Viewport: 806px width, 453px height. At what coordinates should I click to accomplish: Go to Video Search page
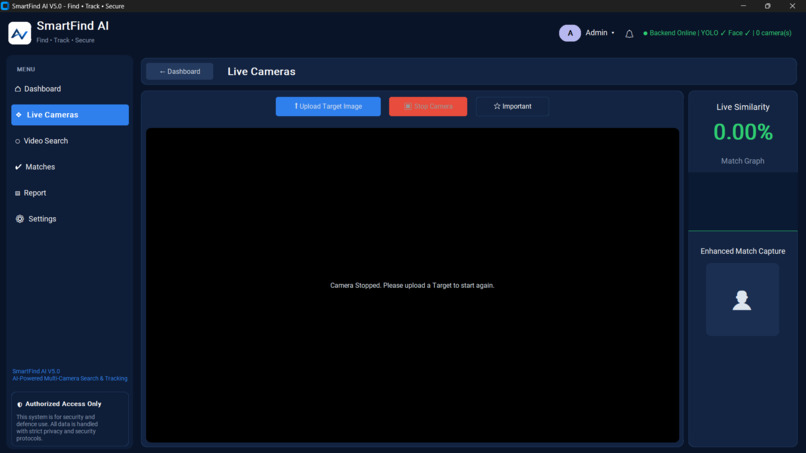pos(70,141)
